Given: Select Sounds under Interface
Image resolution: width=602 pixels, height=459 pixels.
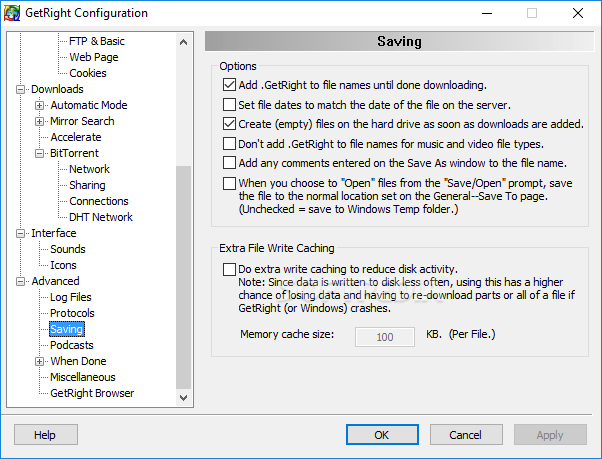Looking at the screenshot, I should (68, 249).
